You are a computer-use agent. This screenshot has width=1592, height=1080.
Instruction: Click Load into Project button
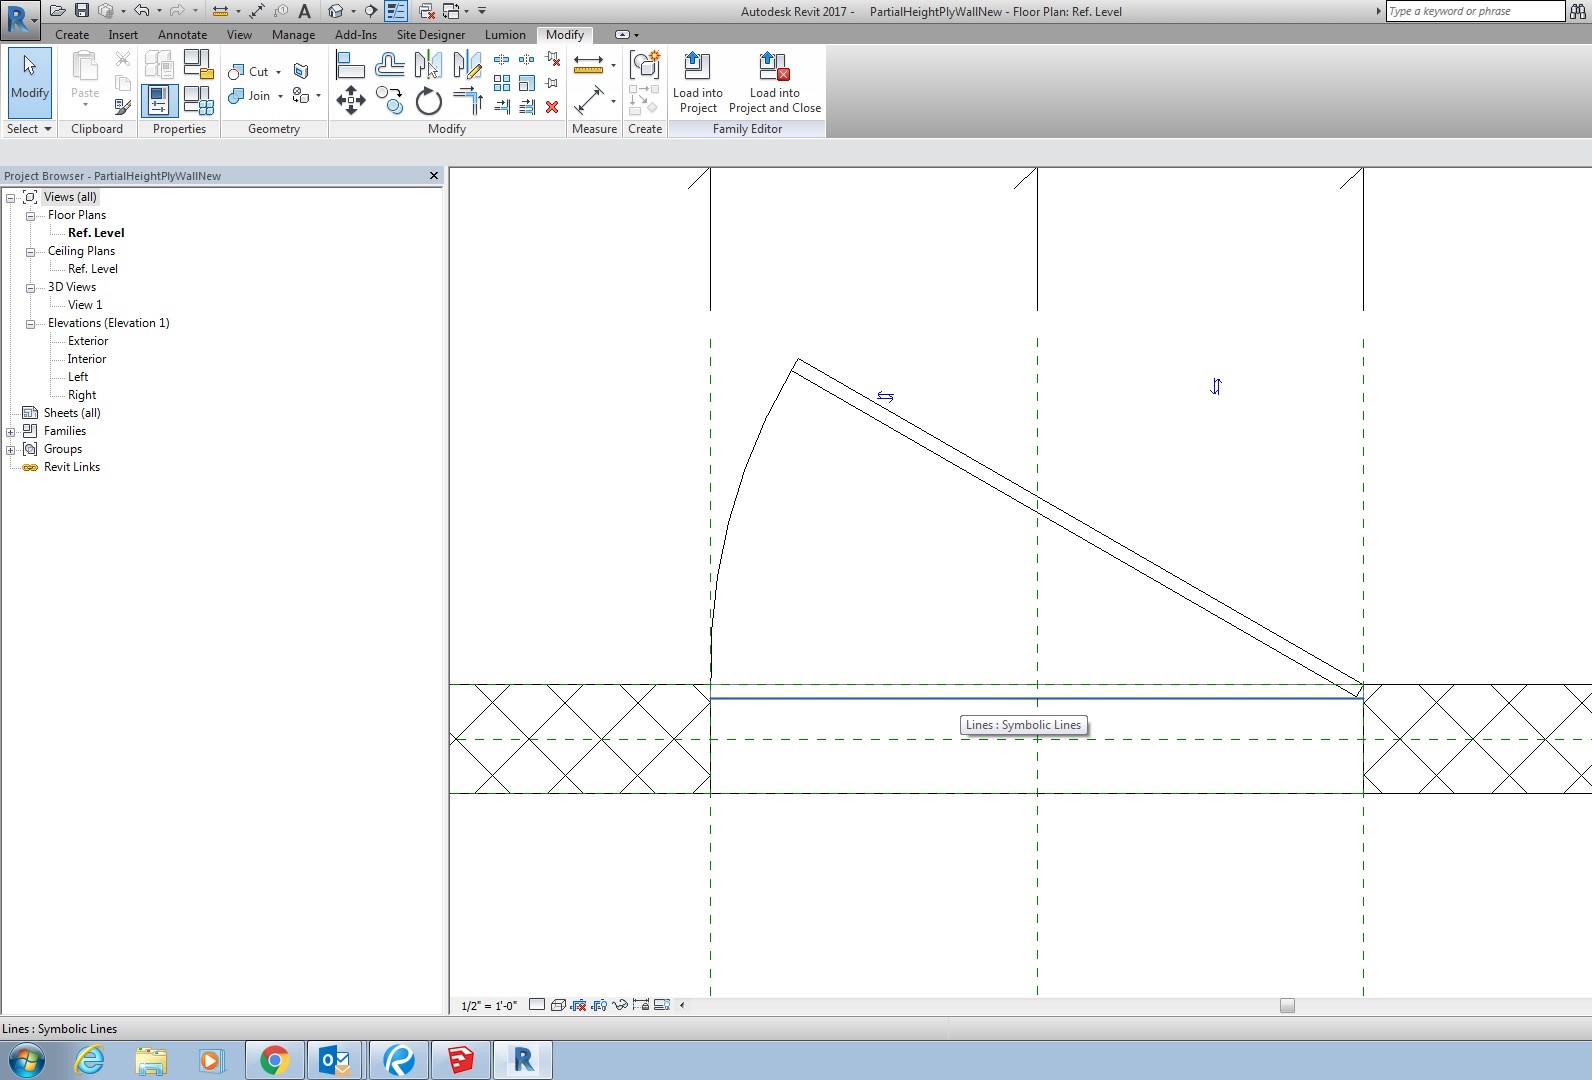coord(697,83)
